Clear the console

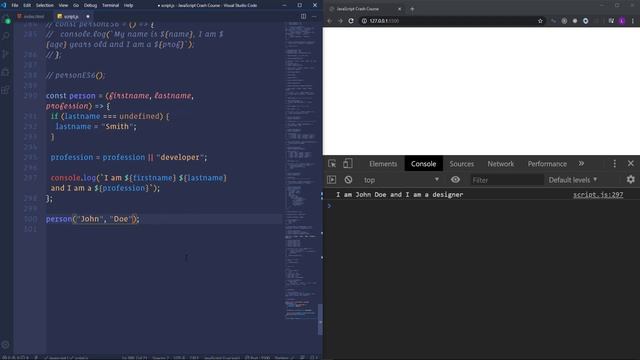pos(348,180)
